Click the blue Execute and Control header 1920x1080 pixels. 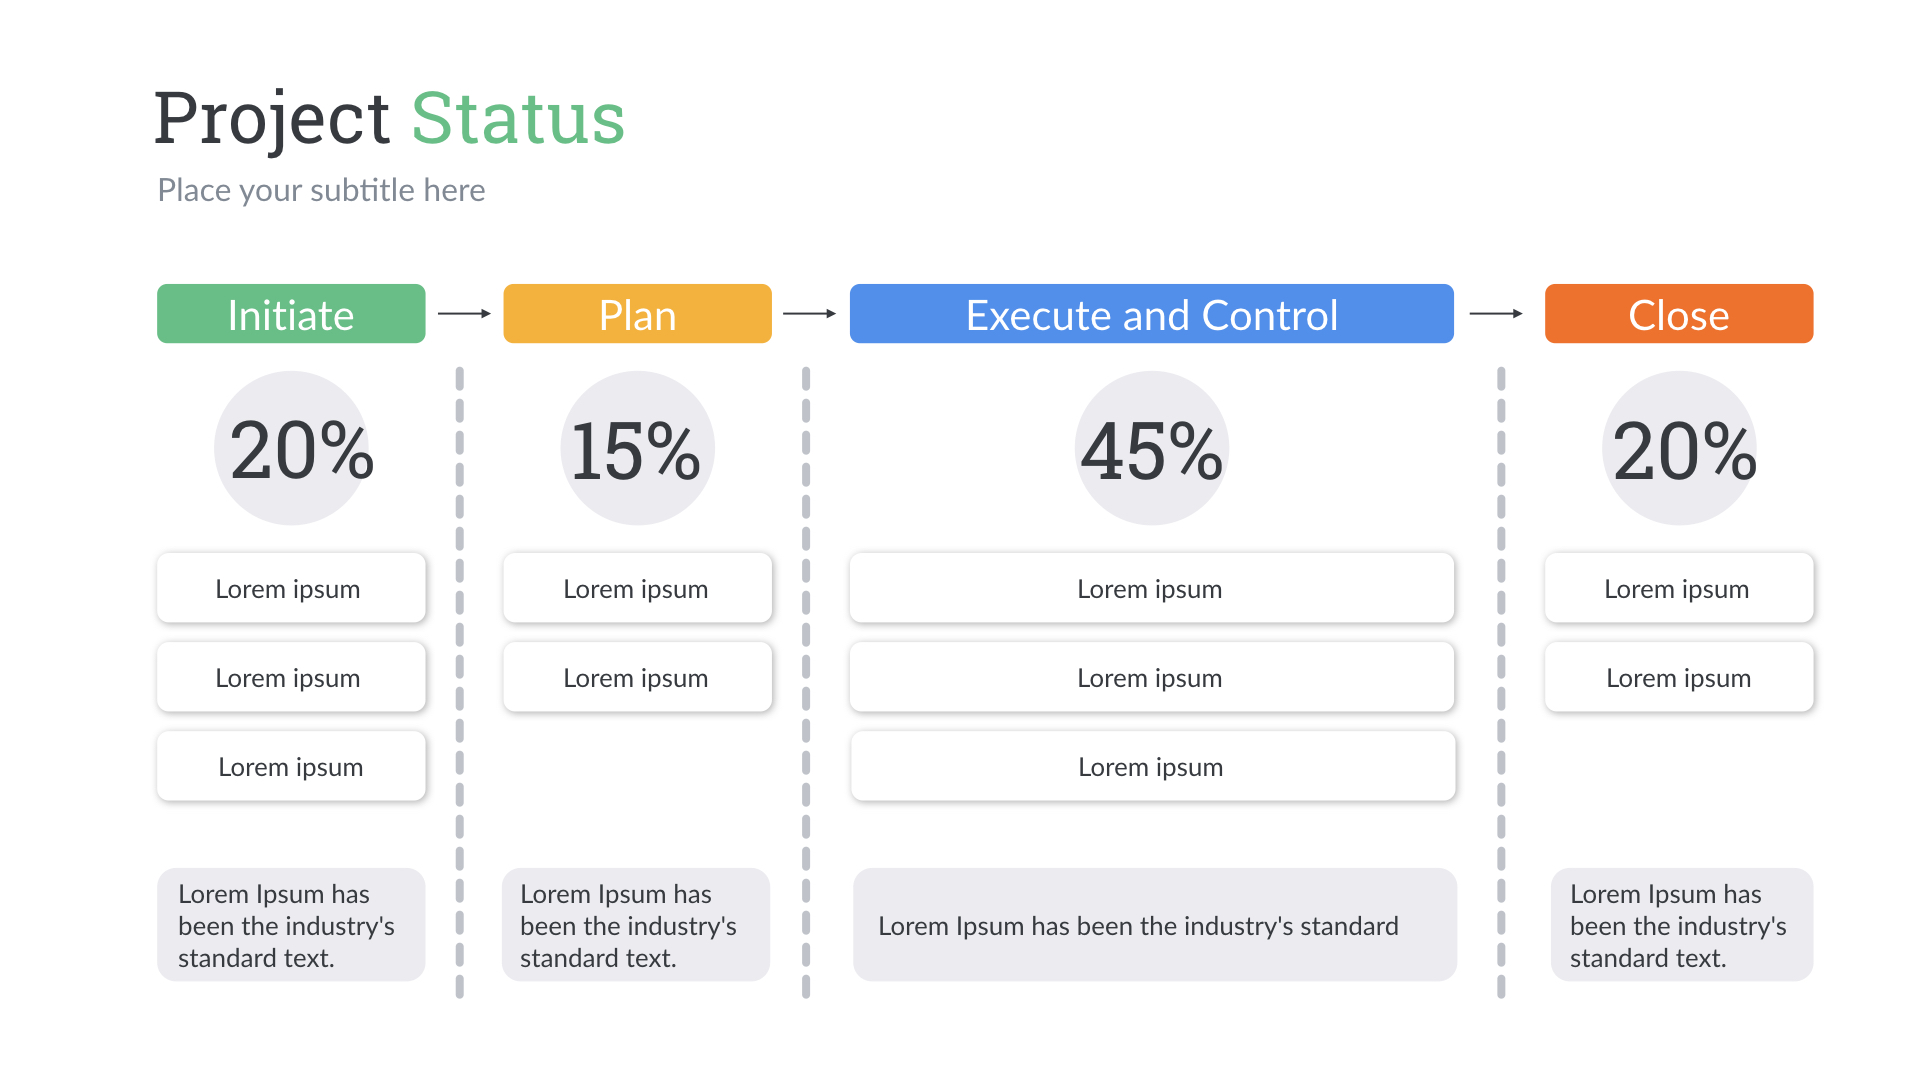(1151, 314)
